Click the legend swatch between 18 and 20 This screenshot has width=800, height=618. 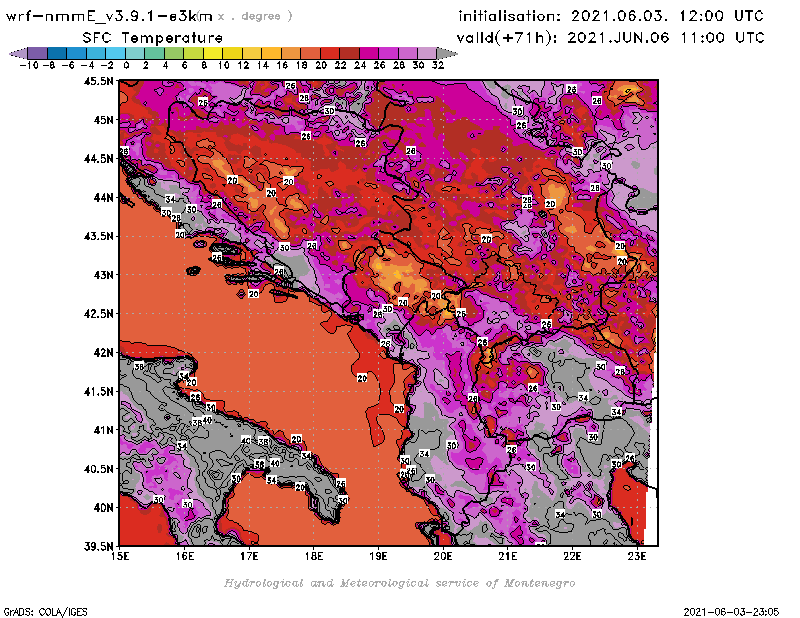(310, 53)
